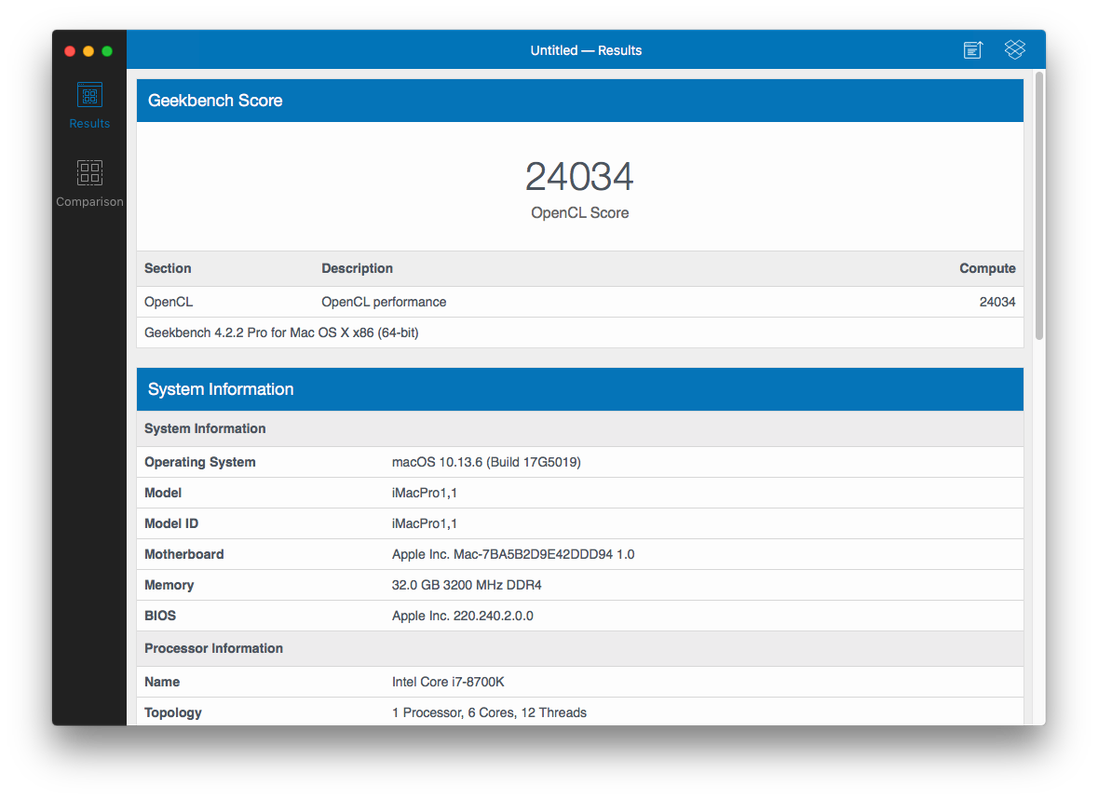The width and height of the screenshot is (1098, 800).
Task: Click the 'Processor Information' subheader row
Action: pyautogui.click(x=580, y=649)
